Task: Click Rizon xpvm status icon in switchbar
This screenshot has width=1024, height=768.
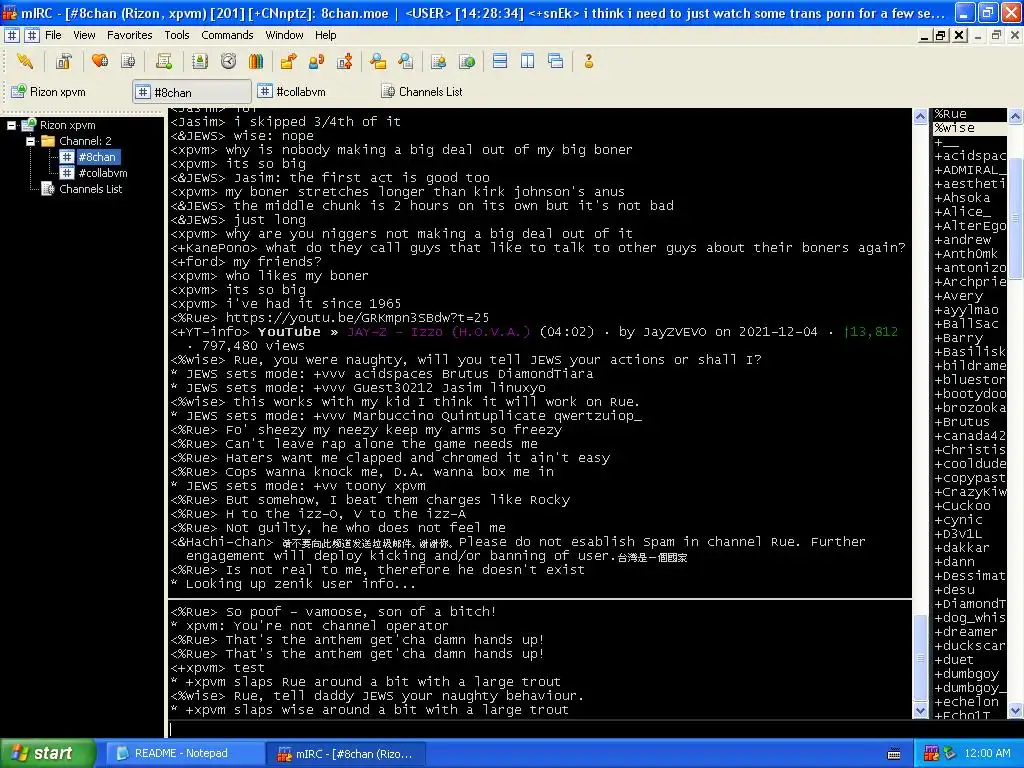Action: click(x=19, y=91)
